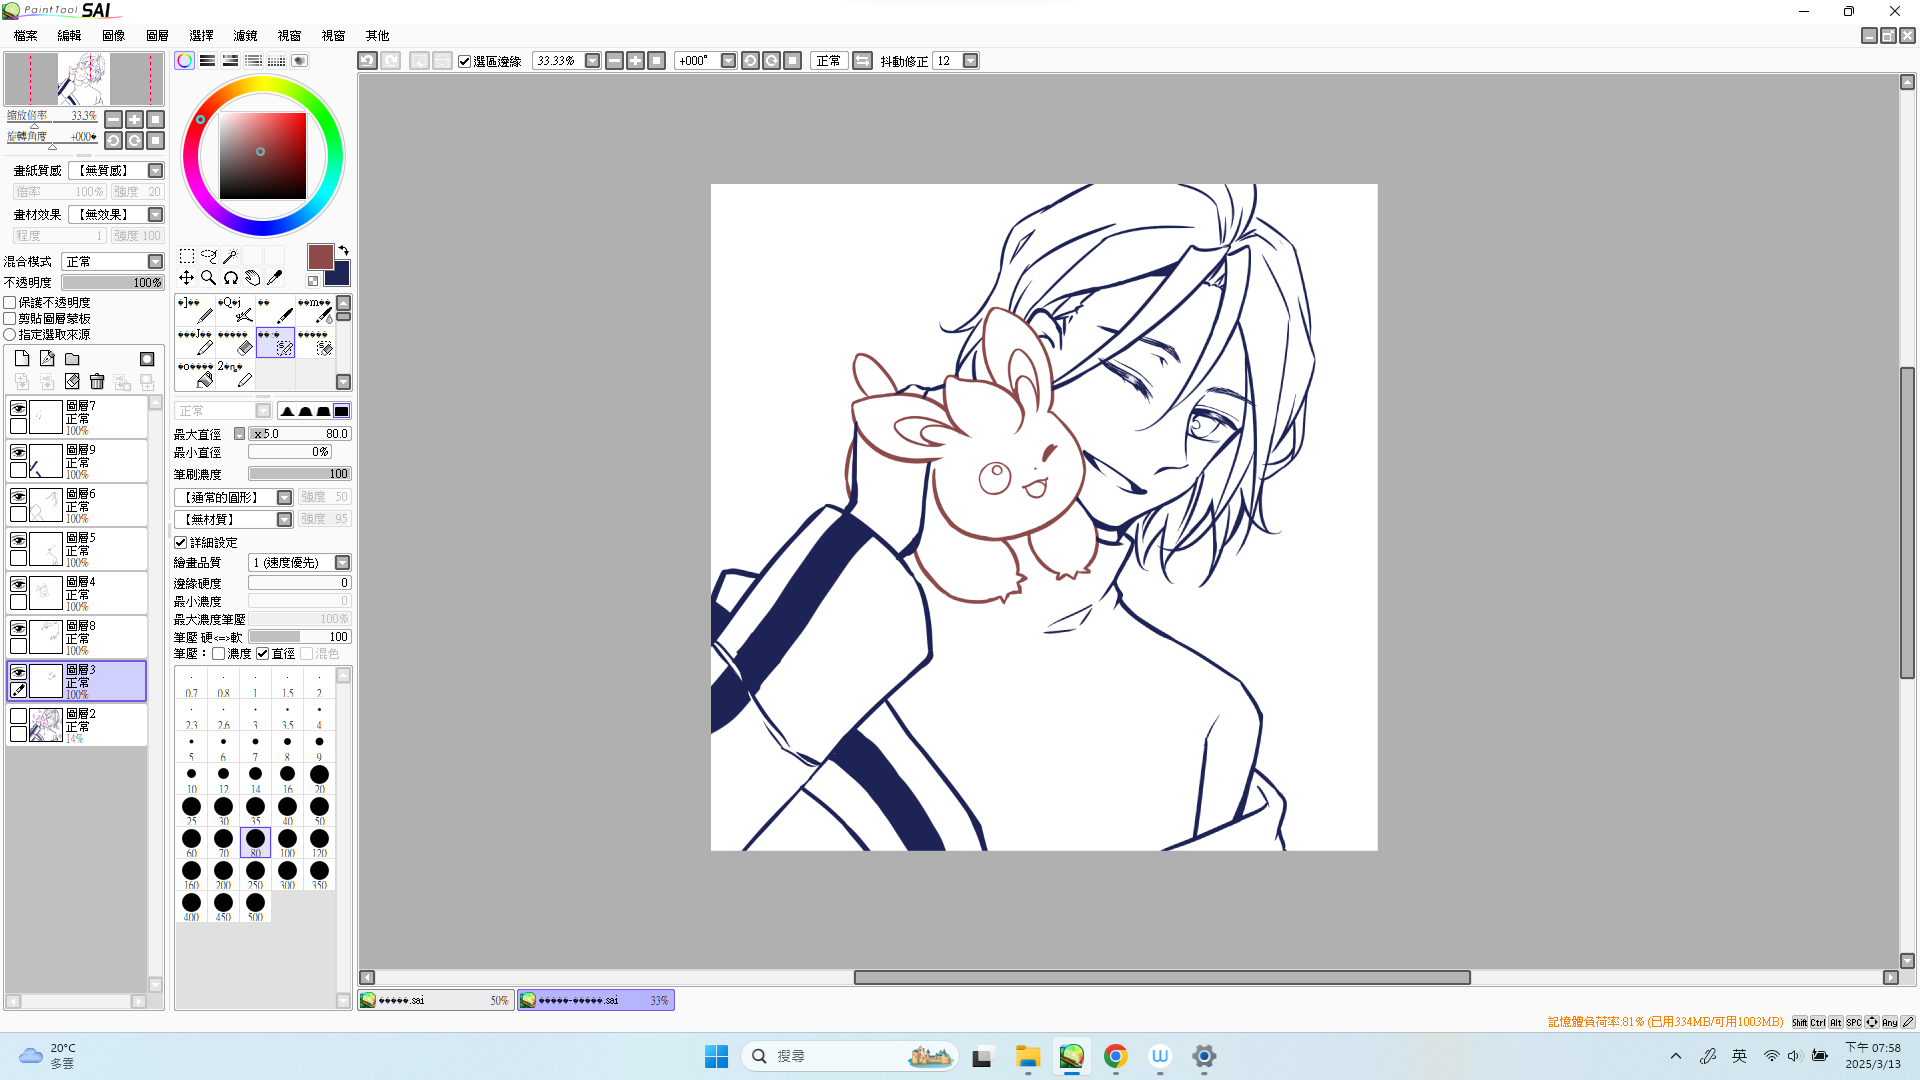Select the rotate canvas tool
This screenshot has height=1080, width=1920.
(230, 278)
